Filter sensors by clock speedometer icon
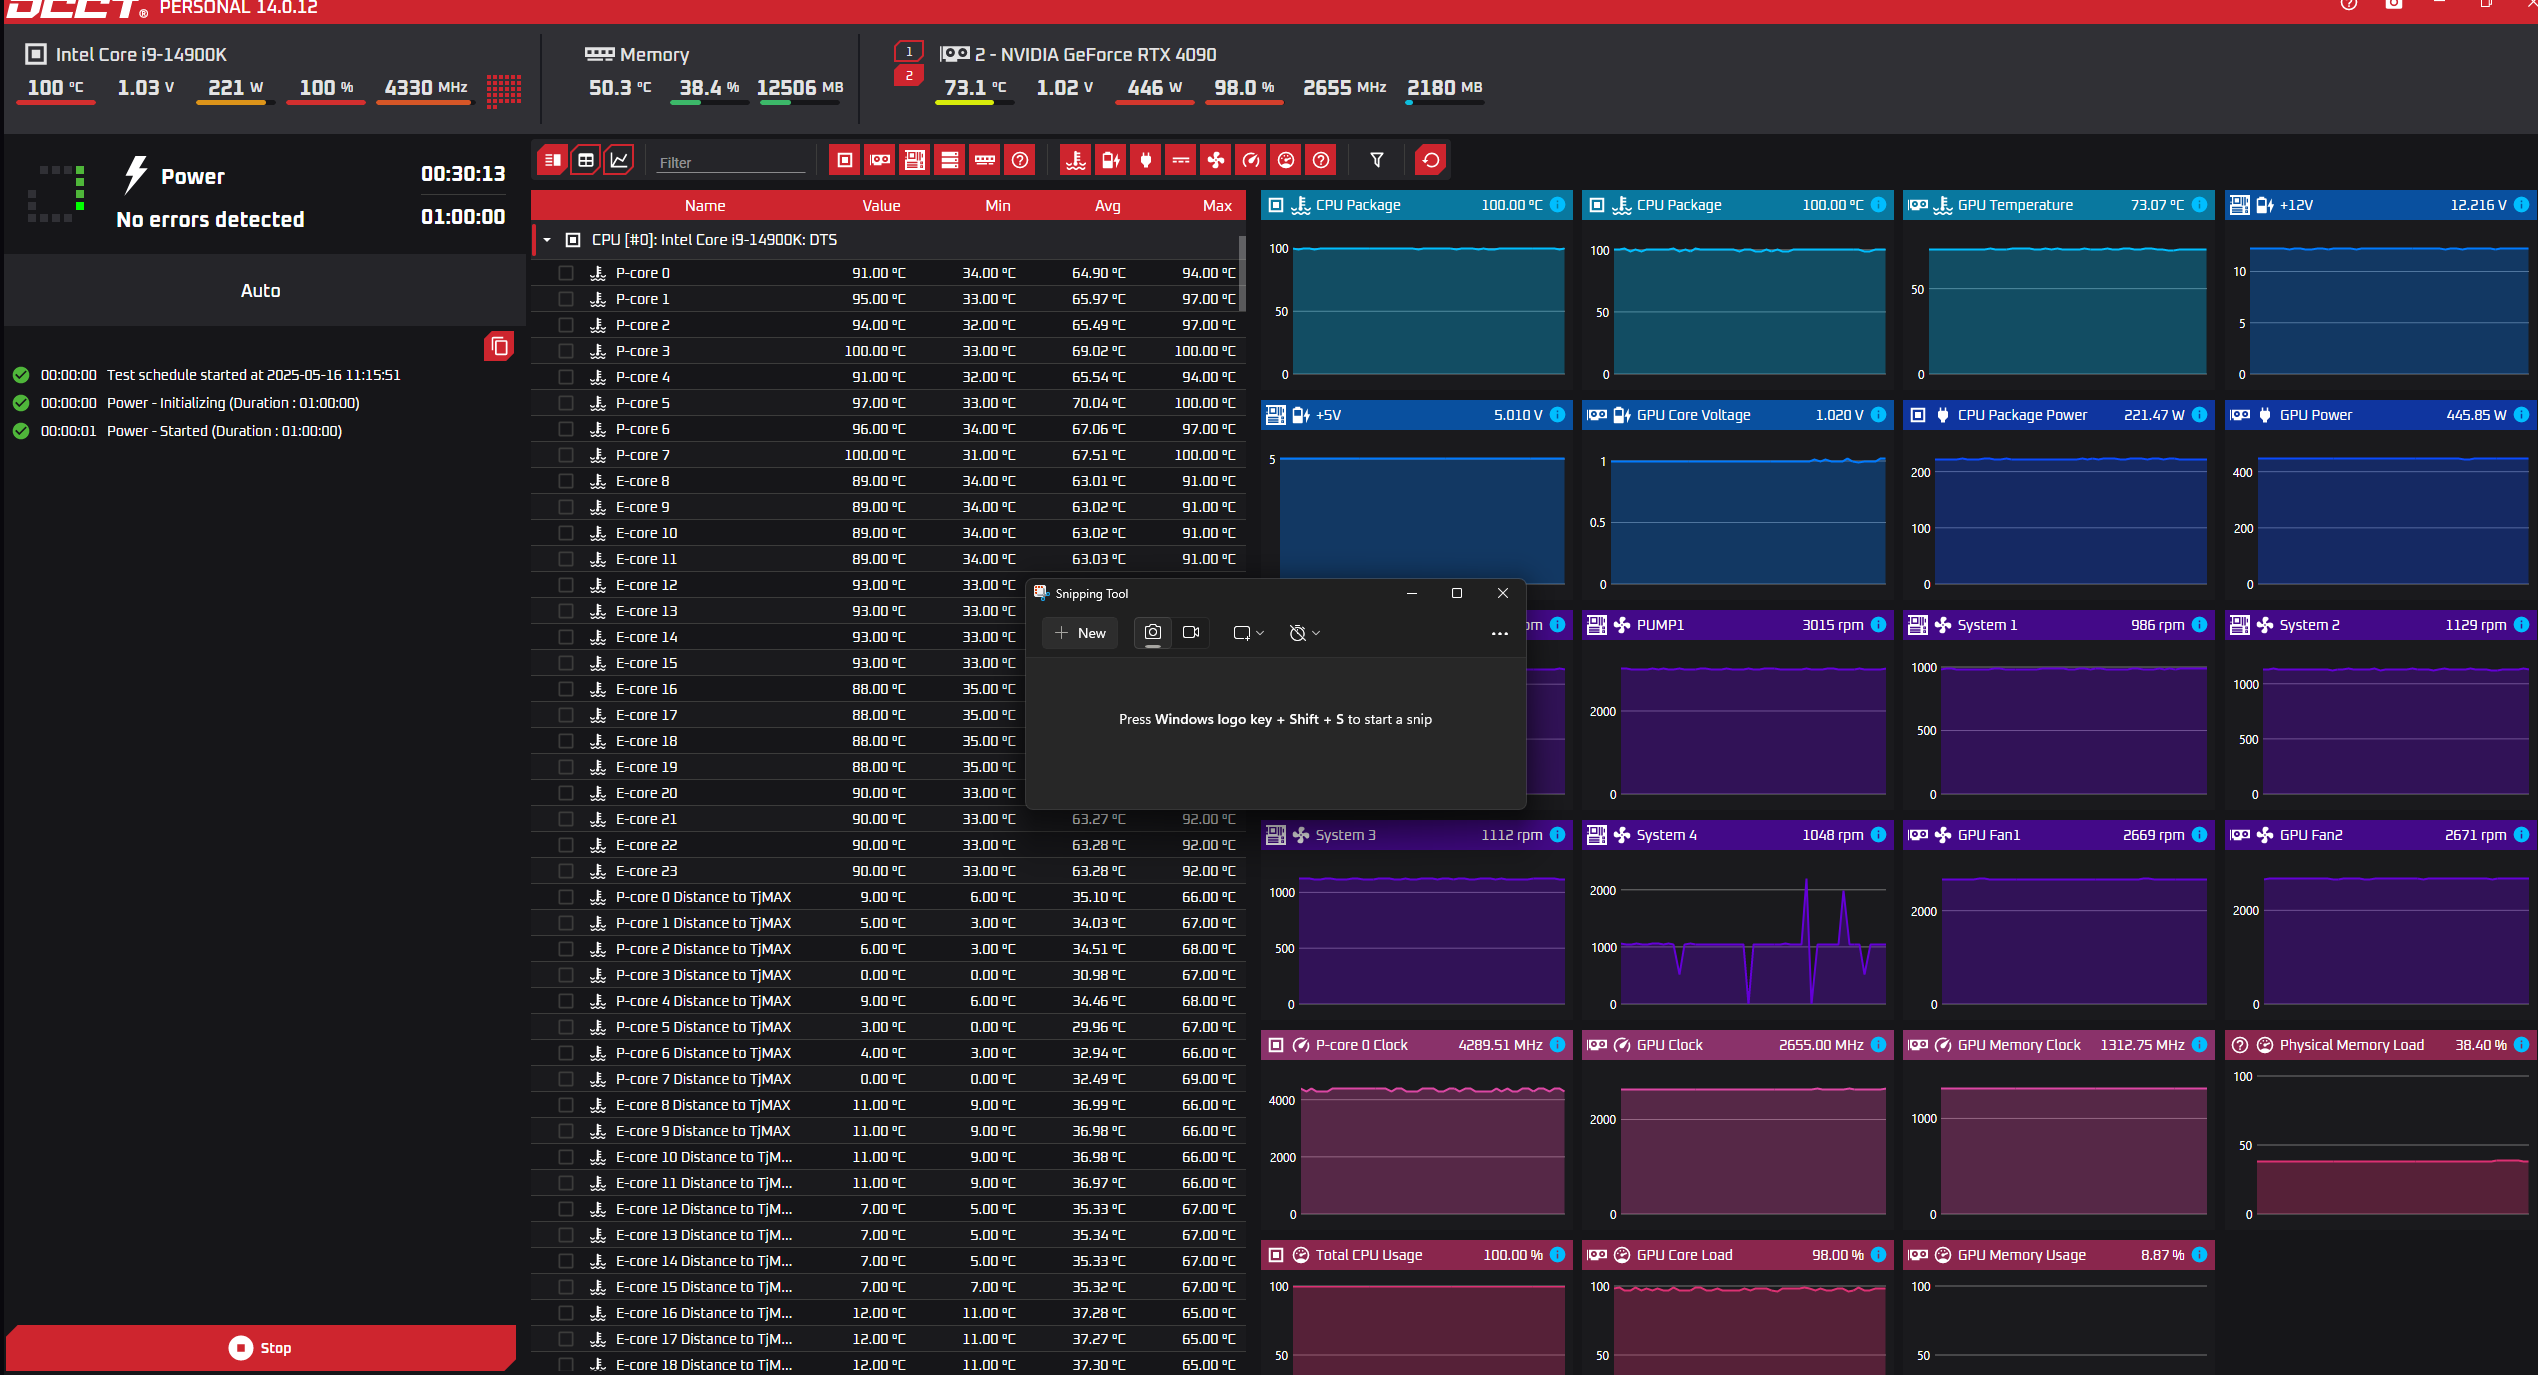2538x1375 pixels. pos(1251,160)
